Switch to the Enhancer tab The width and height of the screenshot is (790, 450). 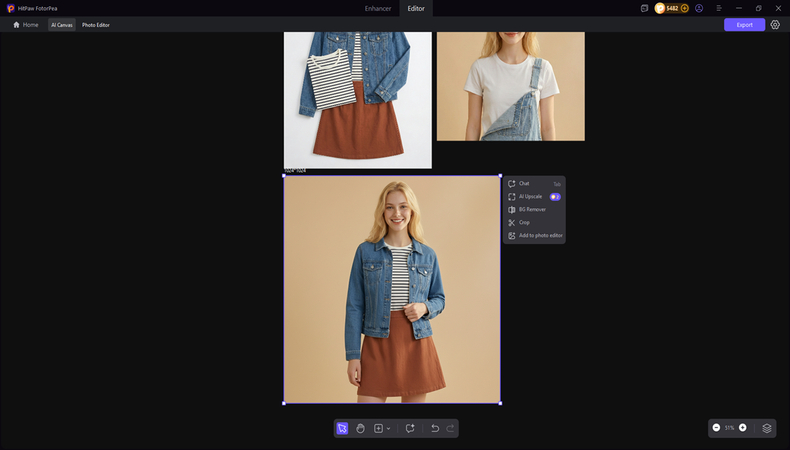378,9
